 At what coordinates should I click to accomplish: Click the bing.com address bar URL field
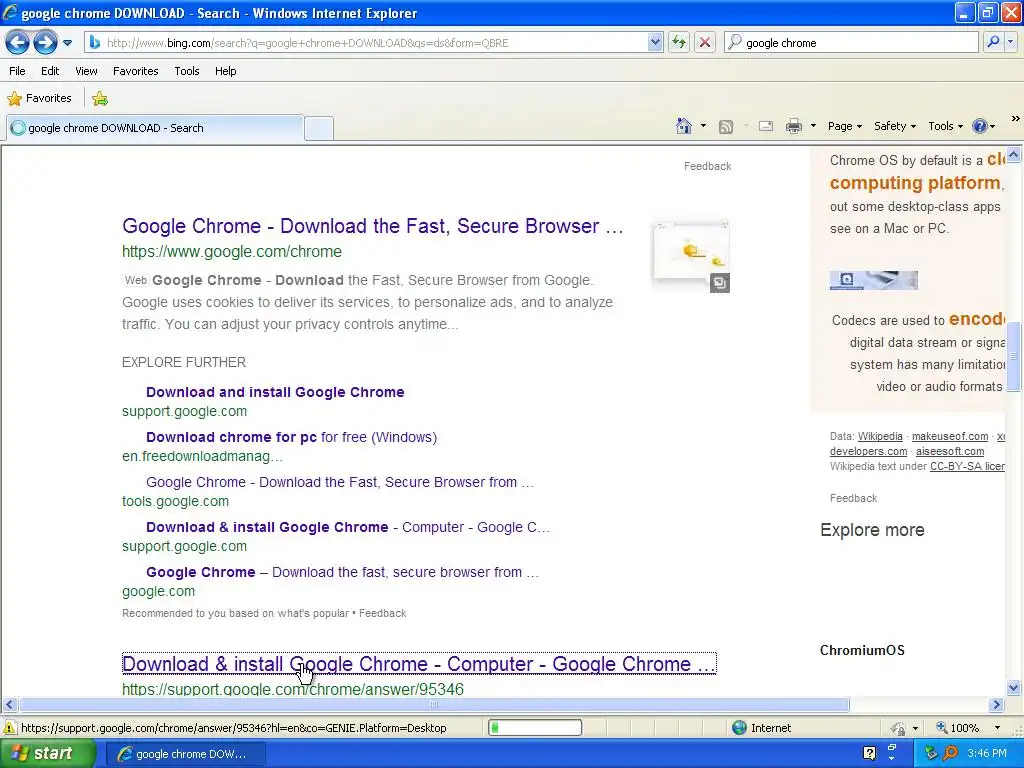point(375,43)
